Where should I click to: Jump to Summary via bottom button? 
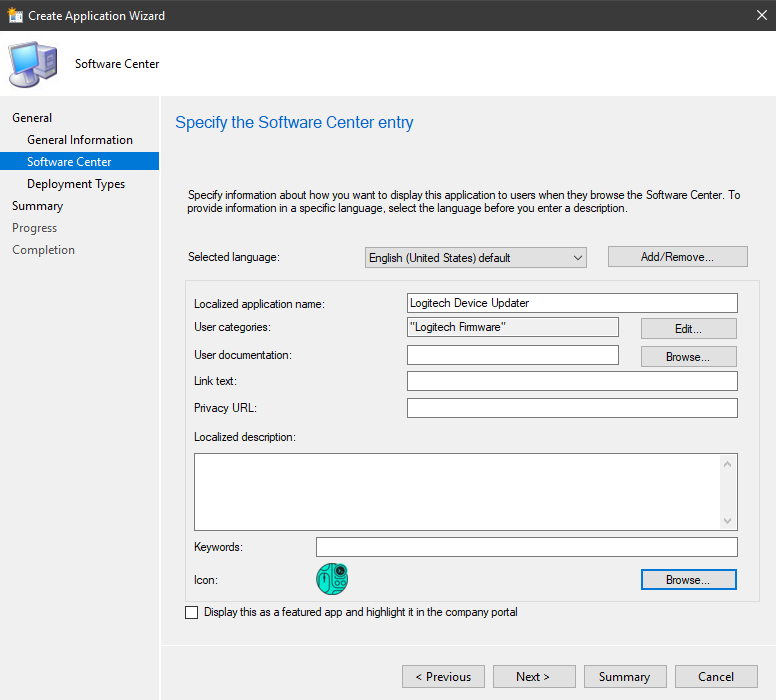(625, 677)
